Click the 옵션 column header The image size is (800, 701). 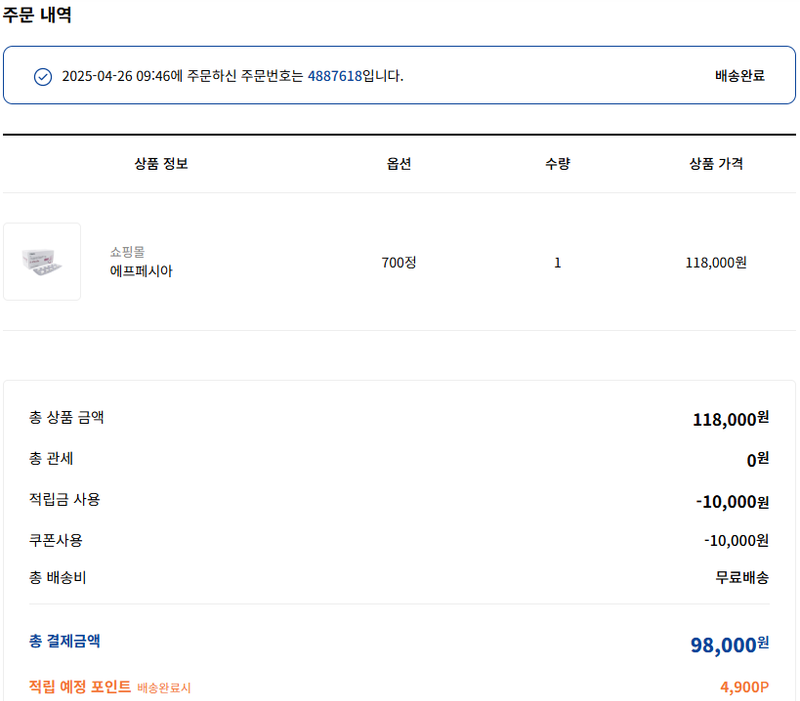click(399, 164)
